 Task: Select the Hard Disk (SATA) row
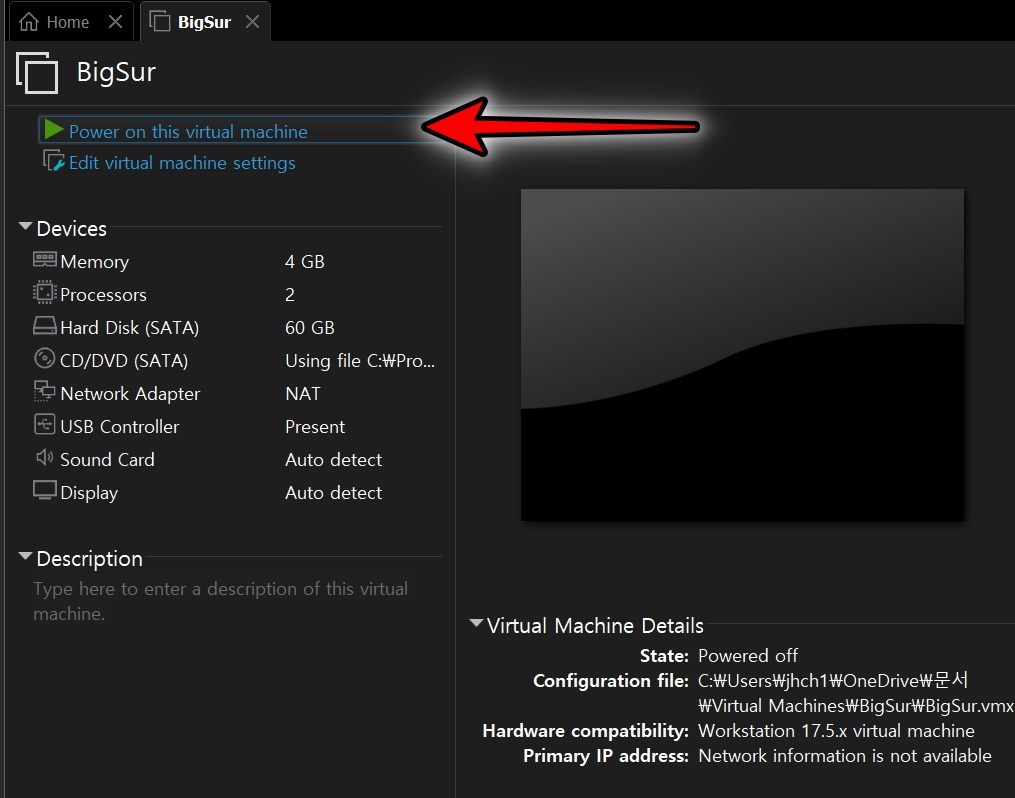click(x=233, y=327)
